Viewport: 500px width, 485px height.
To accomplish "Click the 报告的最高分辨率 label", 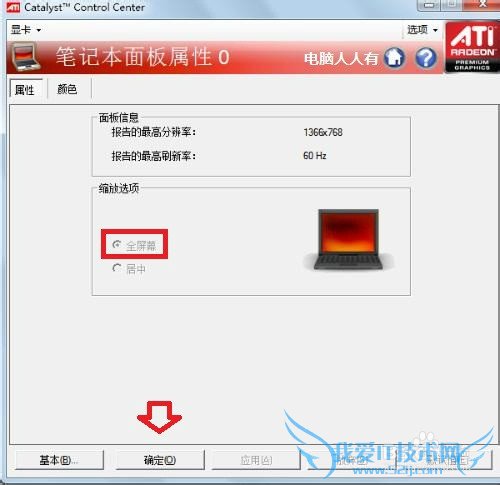I will click(154, 132).
